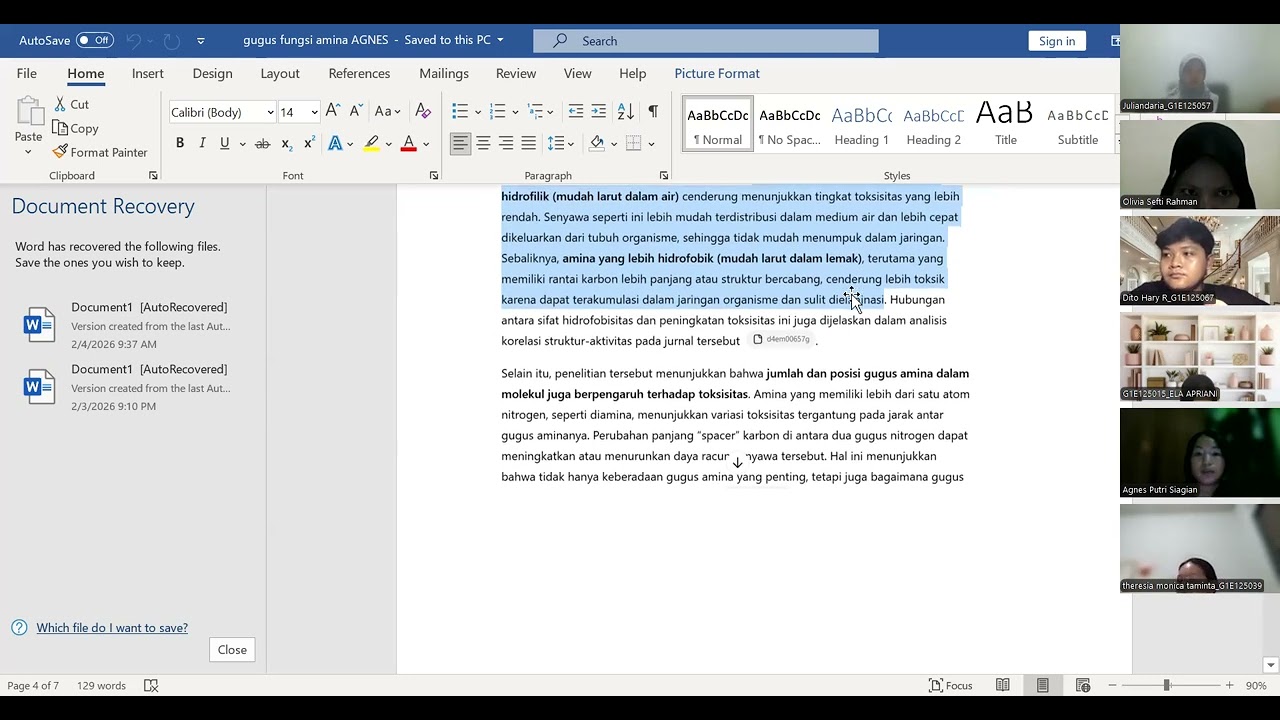Image resolution: width=1280 pixels, height=720 pixels.
Task: Adjust the zoom slider handle
Action: click(1166, 685)
